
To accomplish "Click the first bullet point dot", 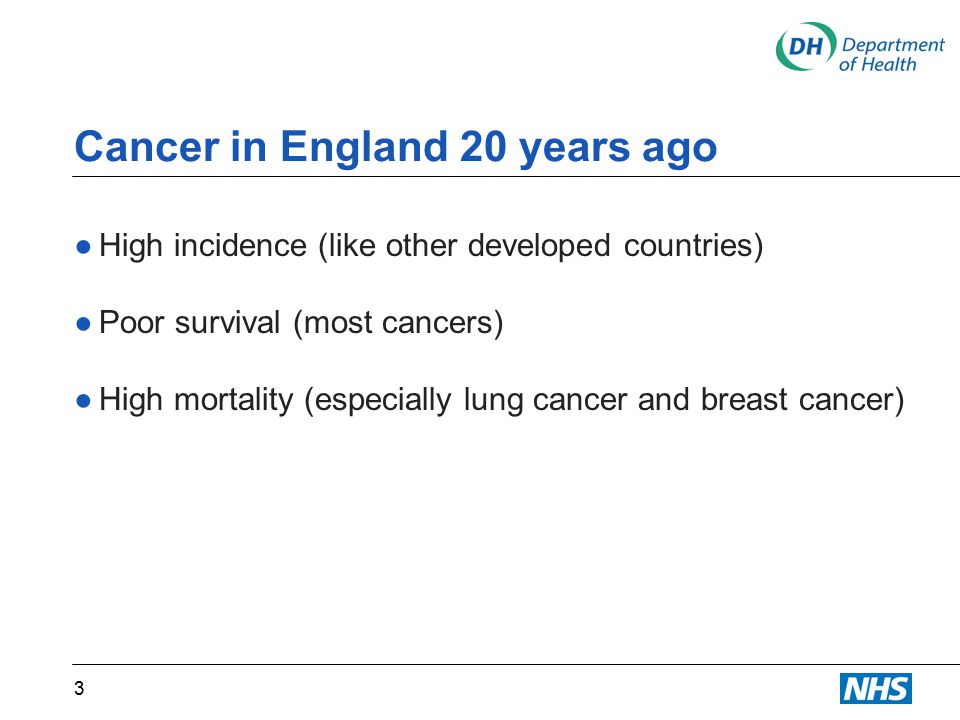I will click(x=84, y=247).
